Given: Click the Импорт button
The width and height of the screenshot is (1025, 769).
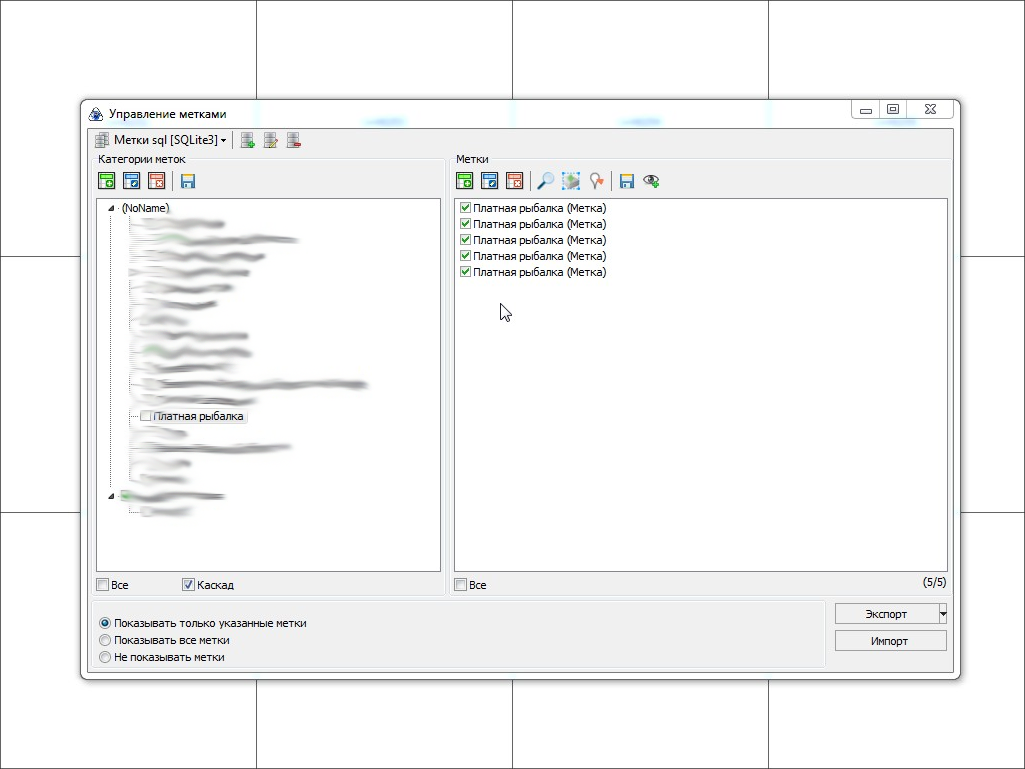Looking at the screenshot, I should tap(890, 641).
